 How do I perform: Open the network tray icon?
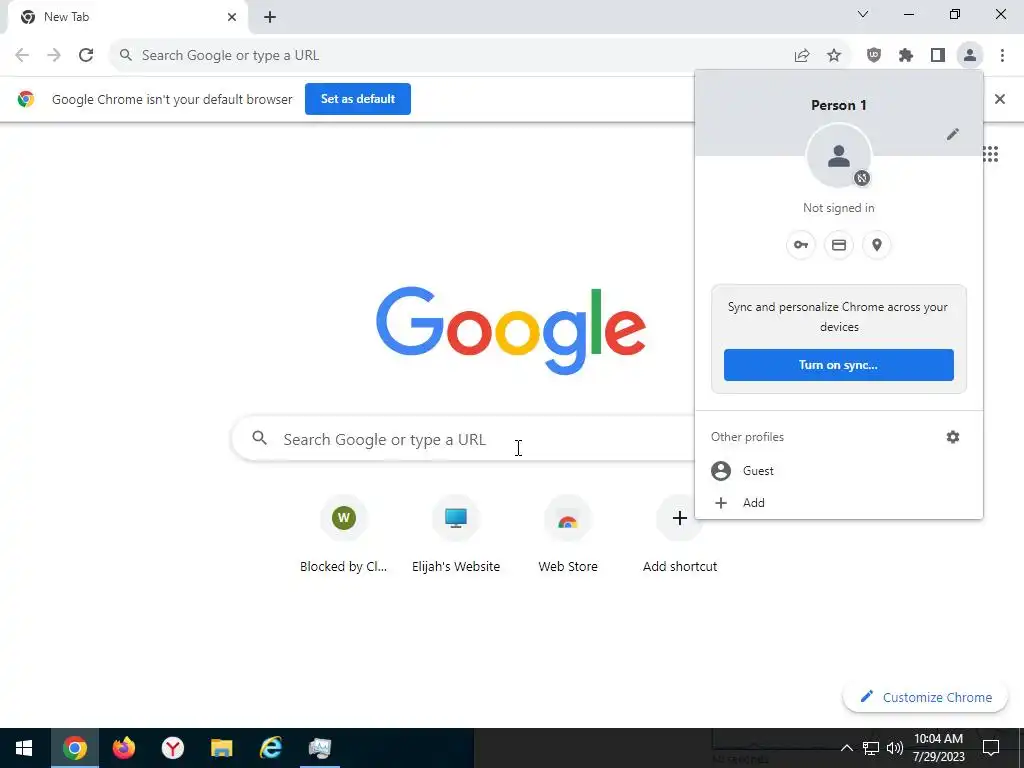(x=871, y=748)
